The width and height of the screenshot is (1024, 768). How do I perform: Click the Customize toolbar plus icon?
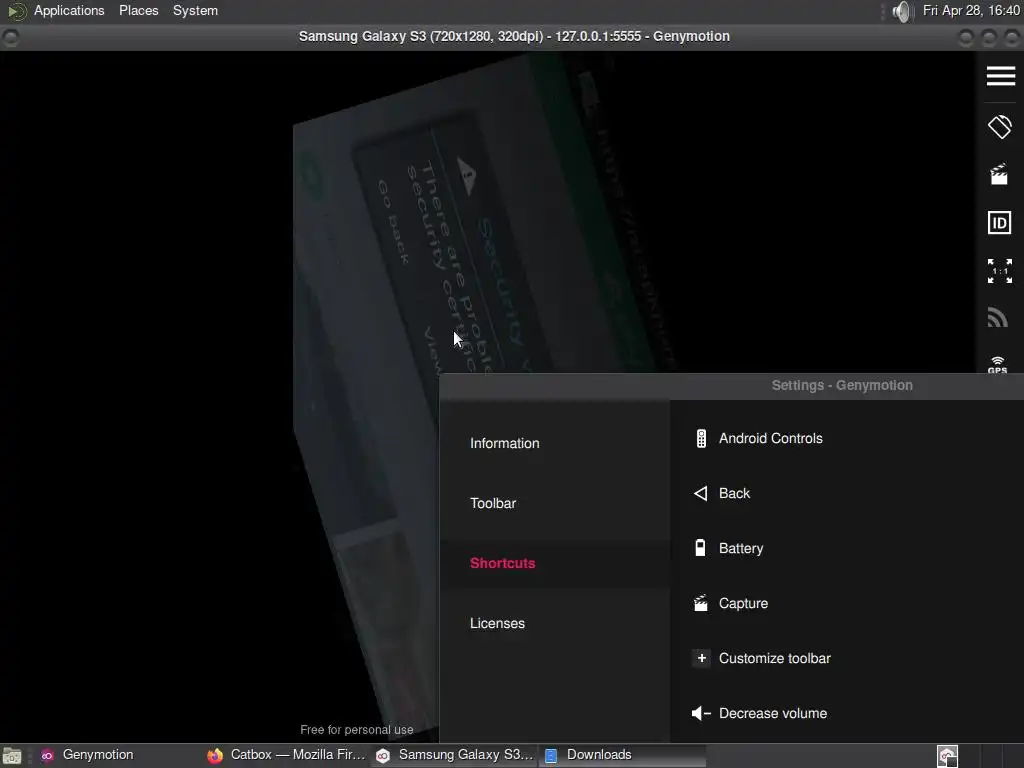pyautogui.click(x=701, y=658)
